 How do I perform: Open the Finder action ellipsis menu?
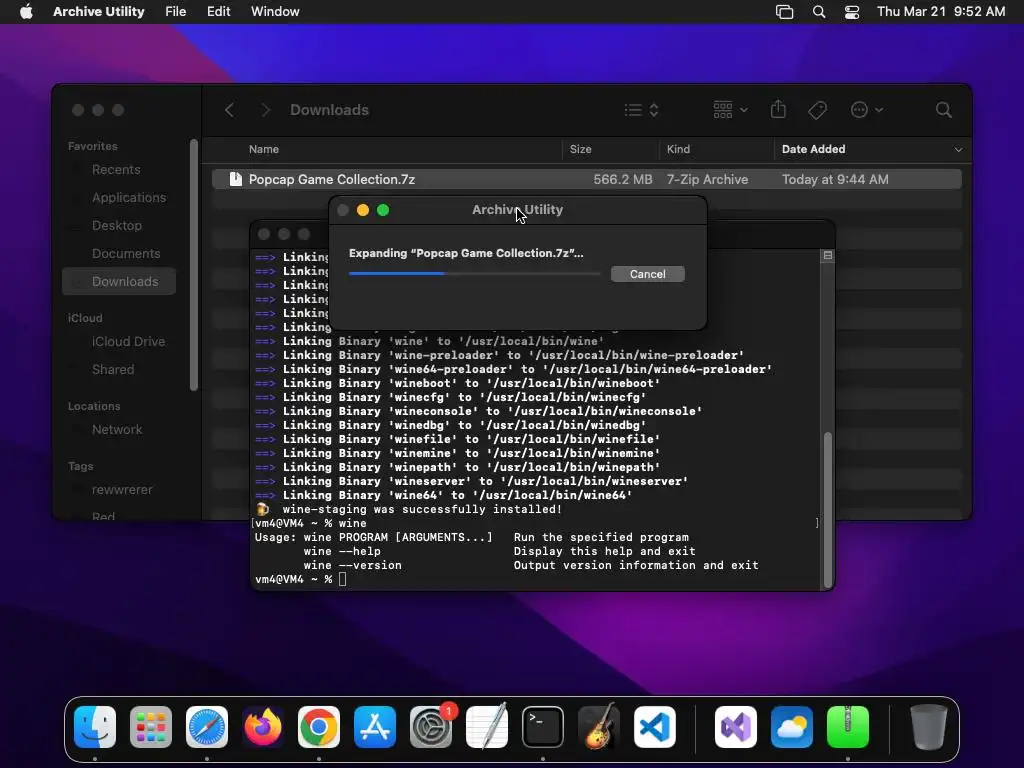(x=867, y=110)
